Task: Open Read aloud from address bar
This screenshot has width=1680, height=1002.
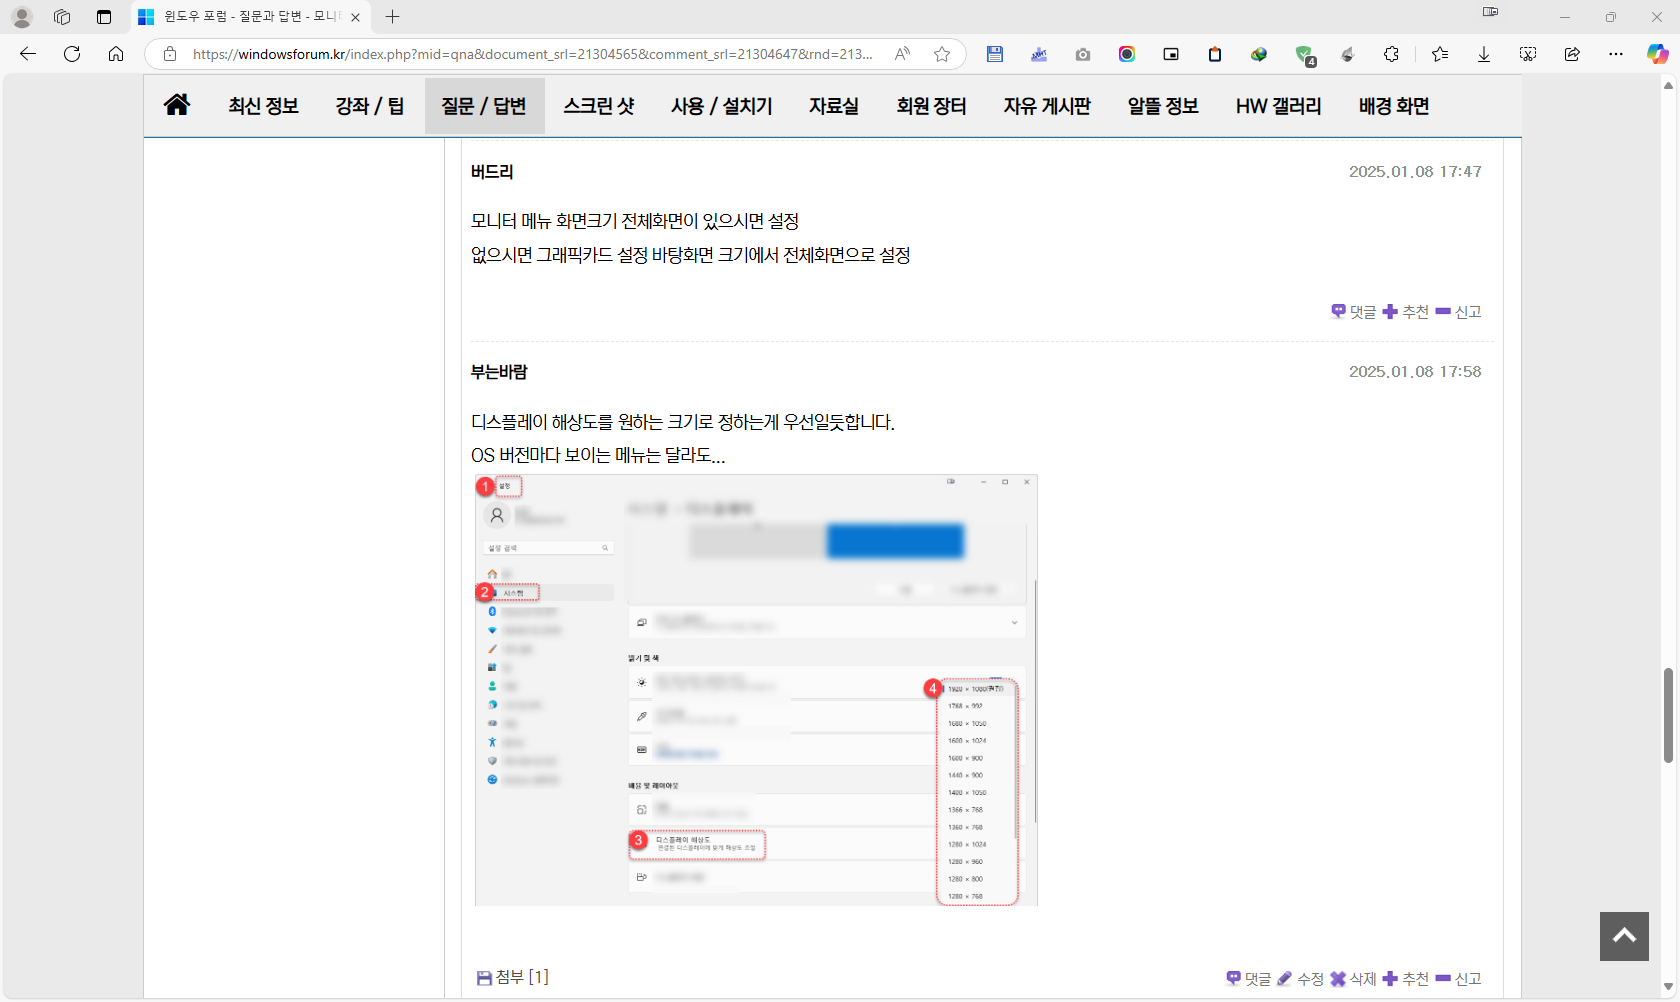Action: point(902,54)
